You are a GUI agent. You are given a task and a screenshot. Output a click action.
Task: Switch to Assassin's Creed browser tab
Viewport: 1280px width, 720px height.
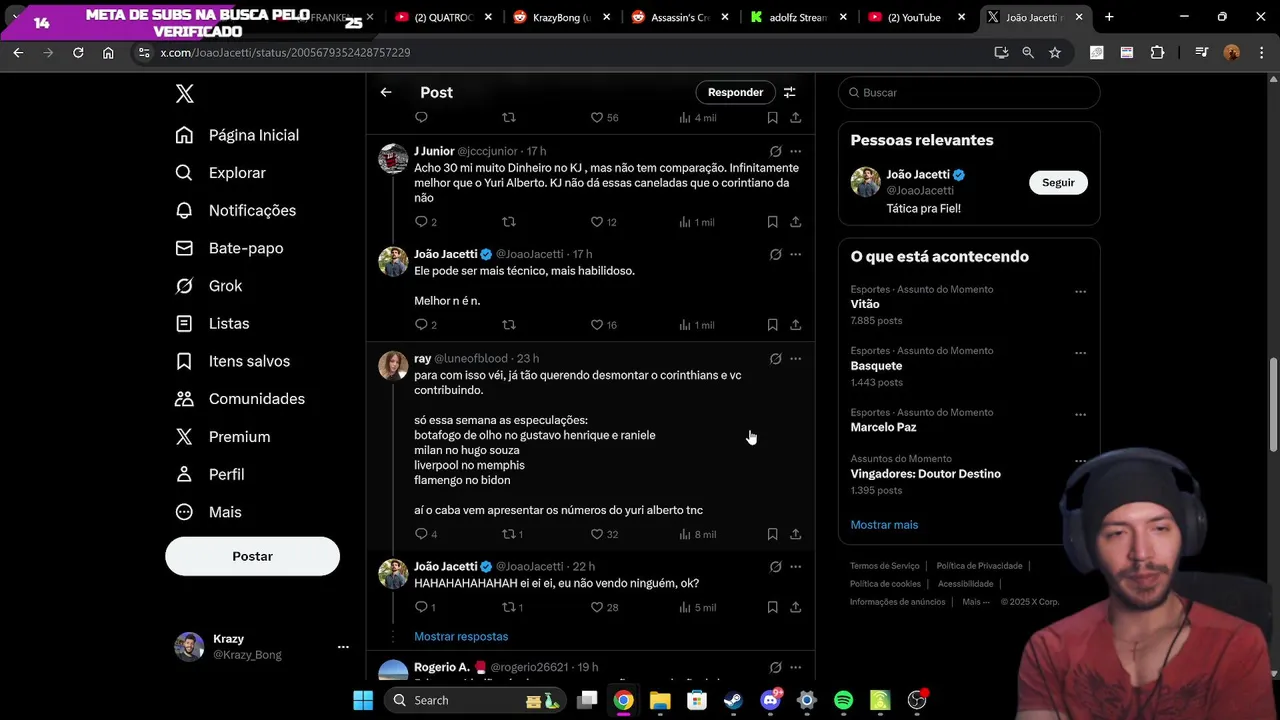click(x=679, y=17)
